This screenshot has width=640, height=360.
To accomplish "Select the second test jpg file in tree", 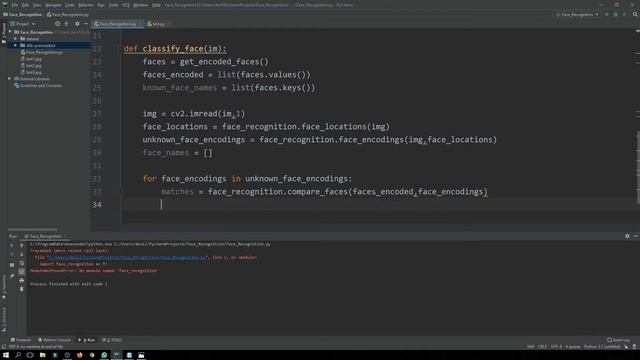I will (x=31, y=65).
